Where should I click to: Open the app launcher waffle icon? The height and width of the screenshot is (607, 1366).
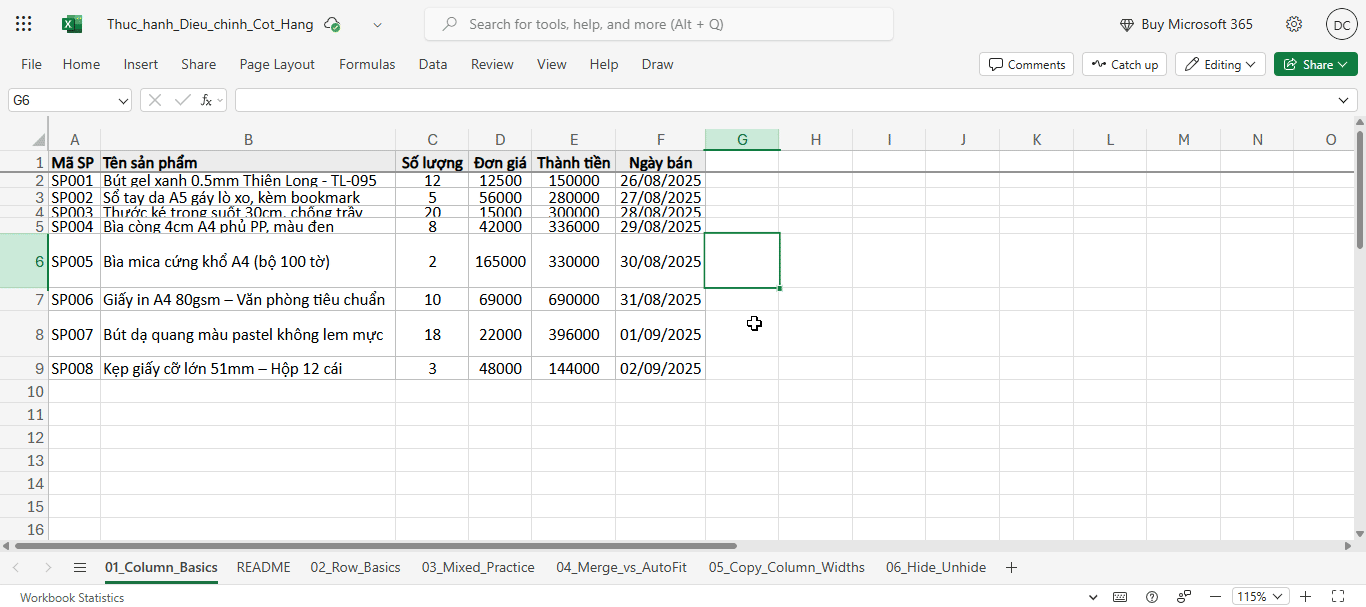tap(24, 24)
